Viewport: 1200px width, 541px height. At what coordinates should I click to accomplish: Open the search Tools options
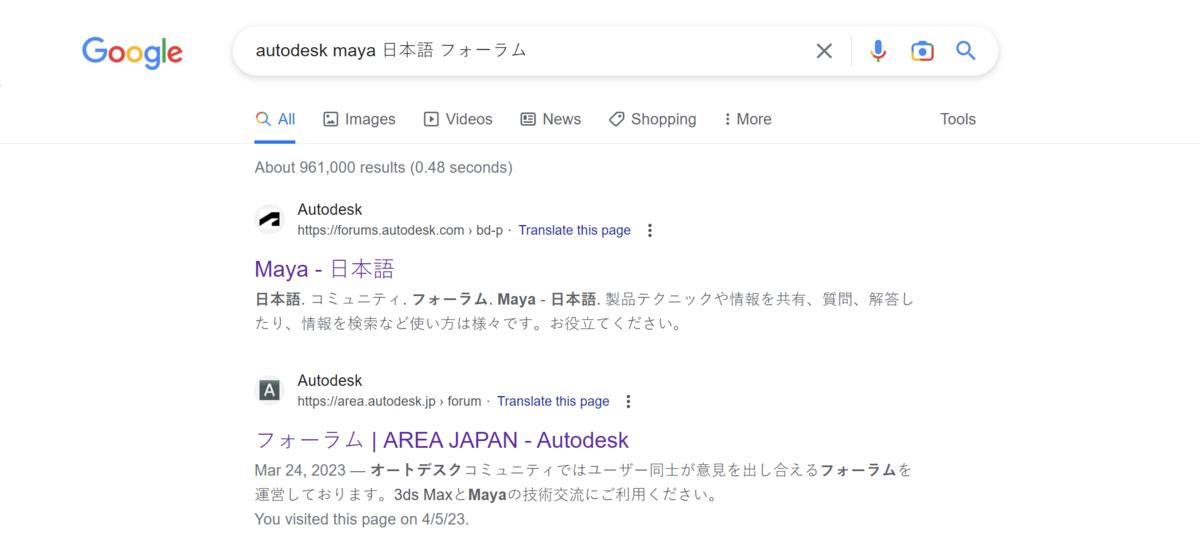(x=958, y=119)
